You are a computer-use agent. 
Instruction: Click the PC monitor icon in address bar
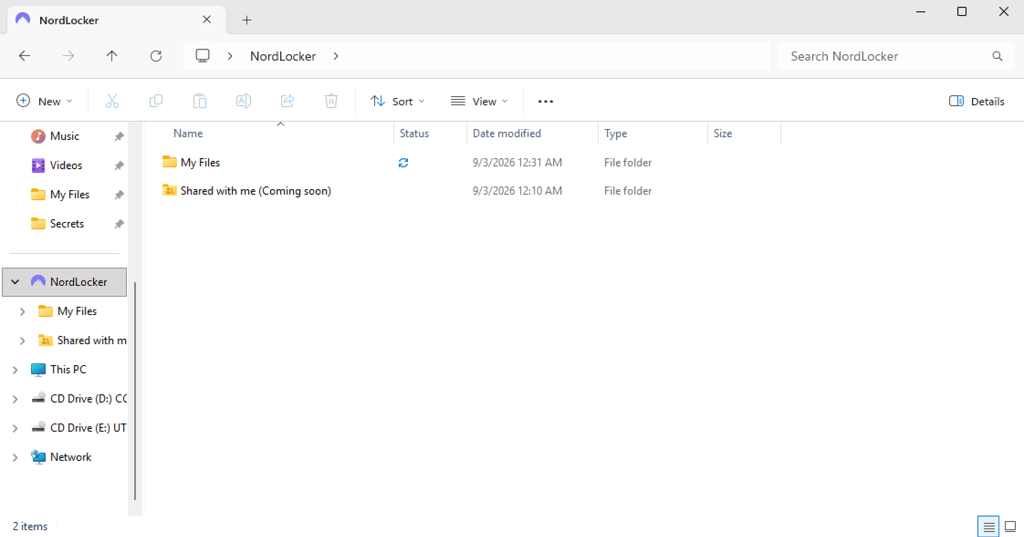pyautogui.click(x=202, y=56)
